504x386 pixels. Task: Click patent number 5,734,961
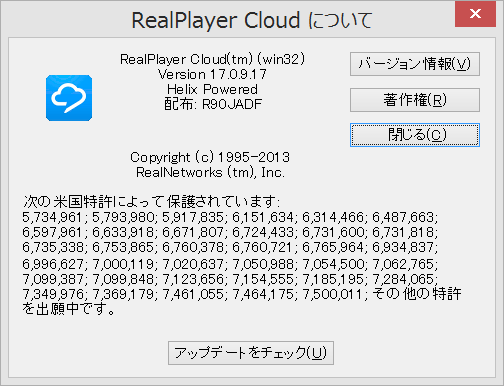[52, 217]
